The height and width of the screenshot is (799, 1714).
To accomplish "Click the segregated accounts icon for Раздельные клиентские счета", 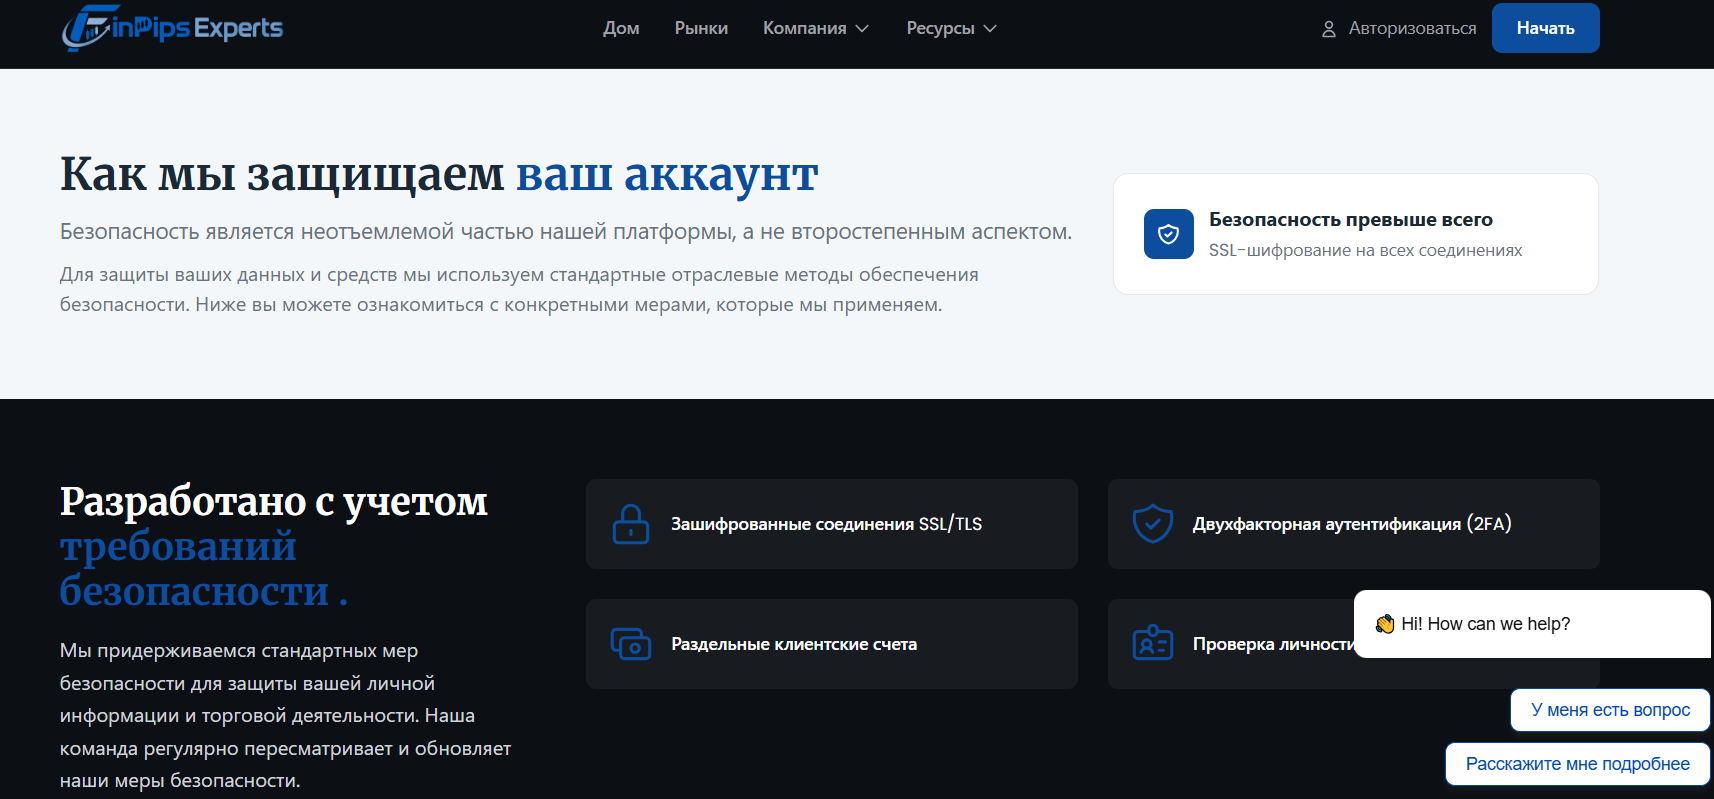I will (631, 644).
